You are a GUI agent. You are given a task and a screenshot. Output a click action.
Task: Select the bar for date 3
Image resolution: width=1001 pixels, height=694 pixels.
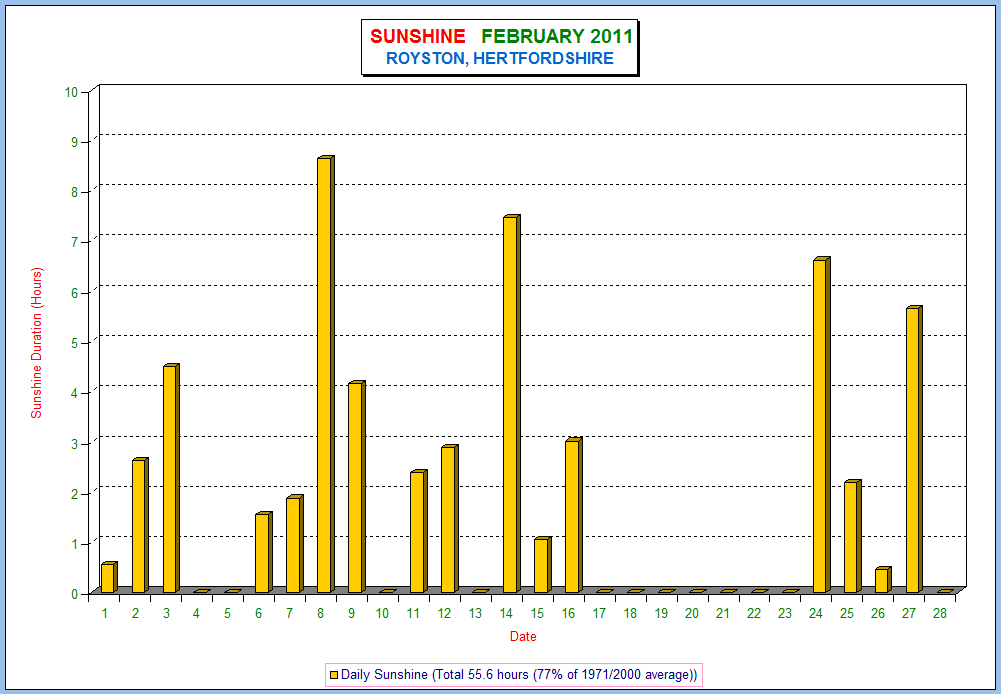[x=171, y=479]
